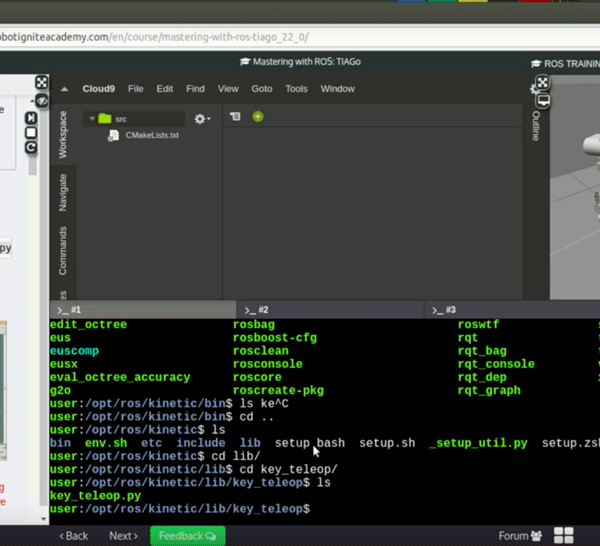Click 'rqt_graph' in terminal listing
600x546 pixels.
click(489, 390)
